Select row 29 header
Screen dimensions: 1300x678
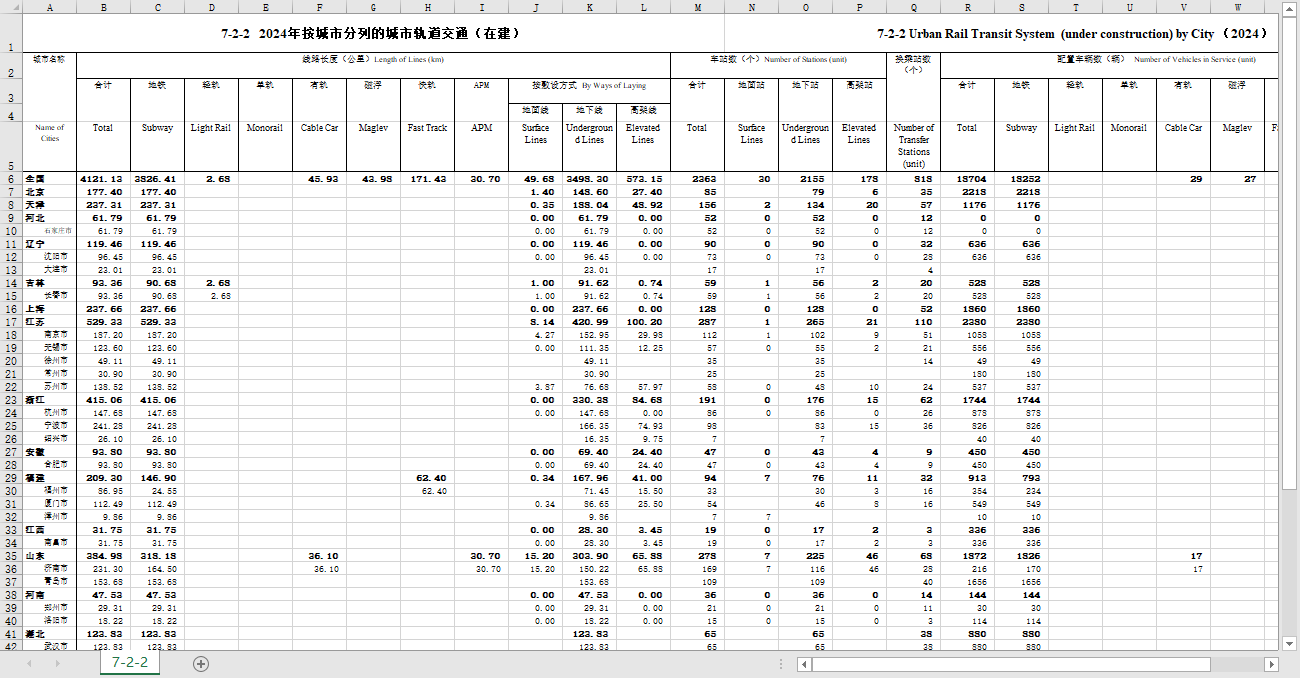point(11,478)
